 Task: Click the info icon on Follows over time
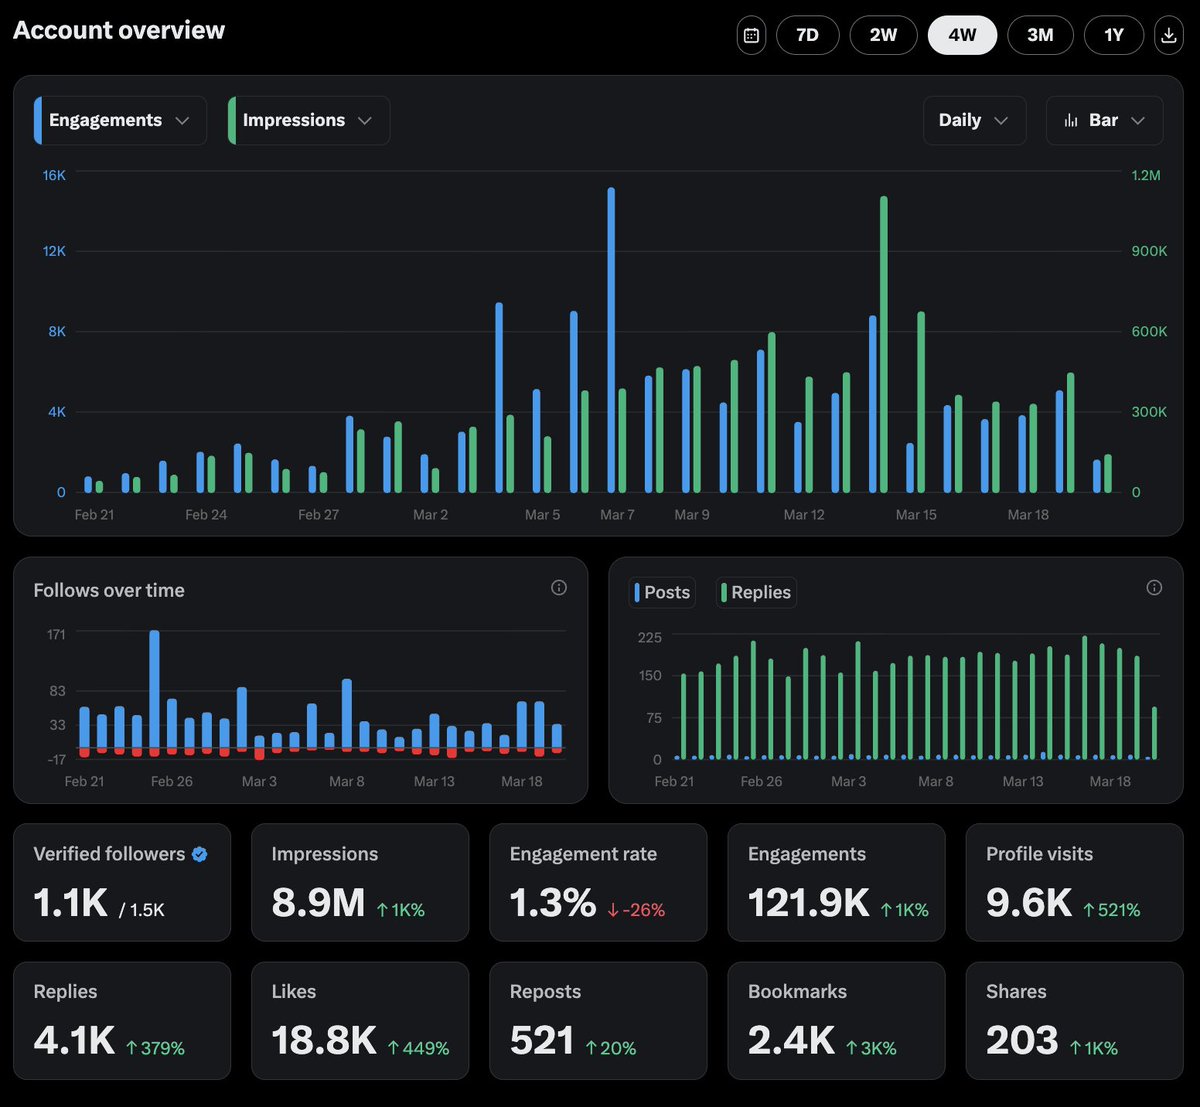pos(559,588)
